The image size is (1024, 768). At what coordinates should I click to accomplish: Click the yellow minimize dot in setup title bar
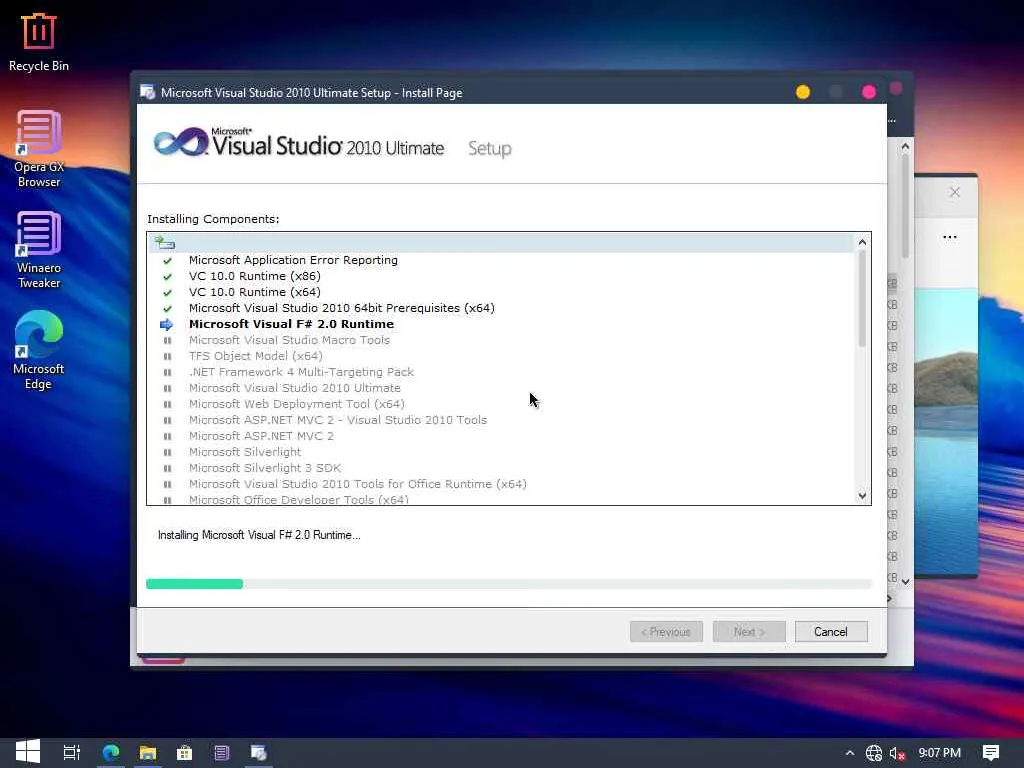coord(803,92)
